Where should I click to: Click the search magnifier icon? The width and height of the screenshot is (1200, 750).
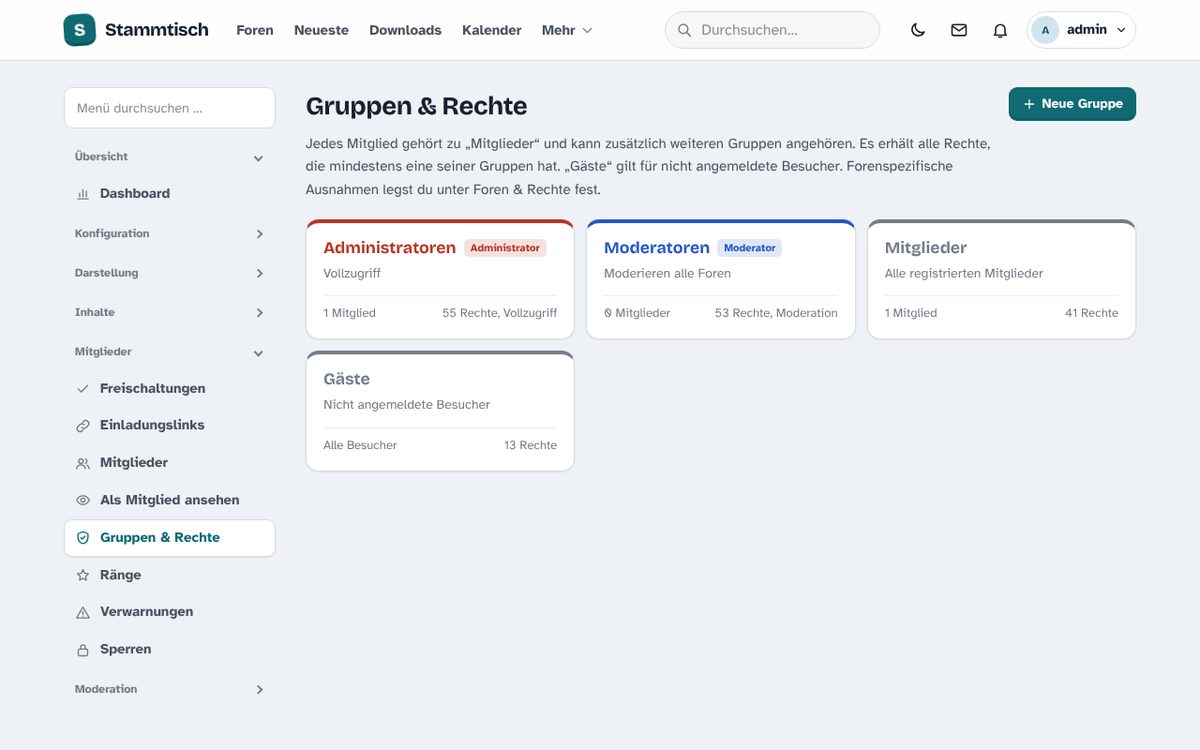point(685,30)
